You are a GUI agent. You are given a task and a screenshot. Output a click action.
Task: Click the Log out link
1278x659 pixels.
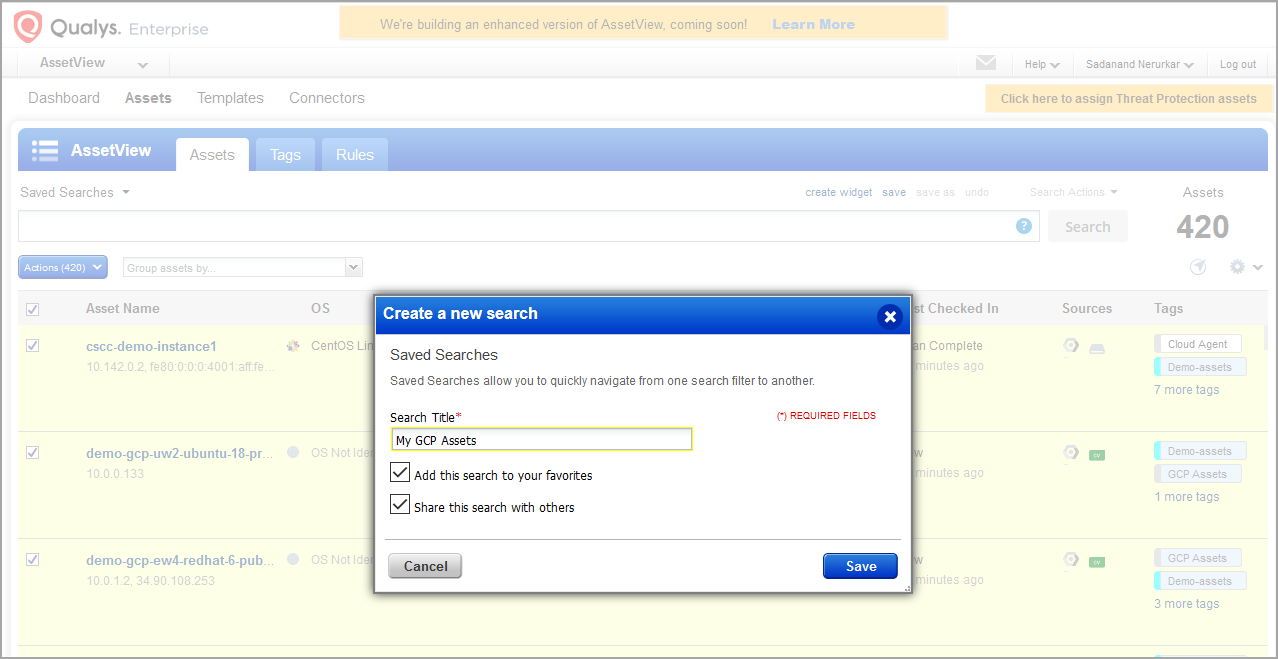click(1238, 64)
